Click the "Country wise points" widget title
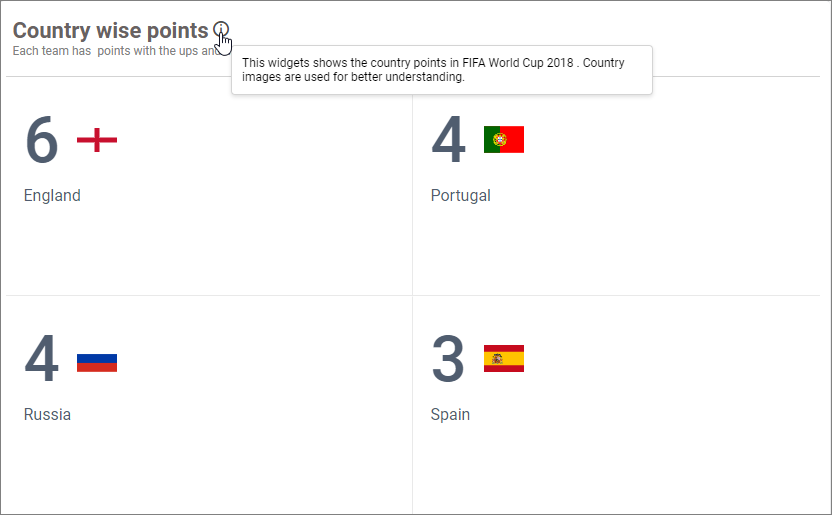832x515 pixels. click(110, 31)
